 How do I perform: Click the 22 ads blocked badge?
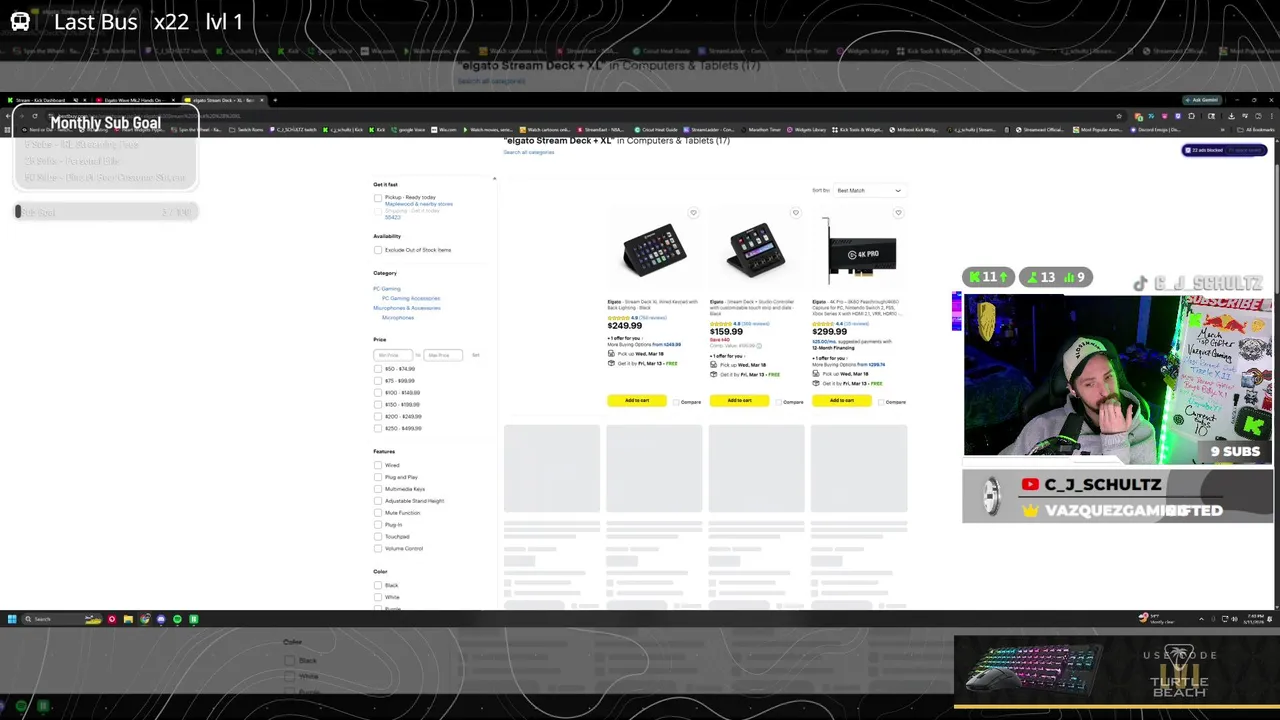pyautogui.click(x=1225, y=150)
